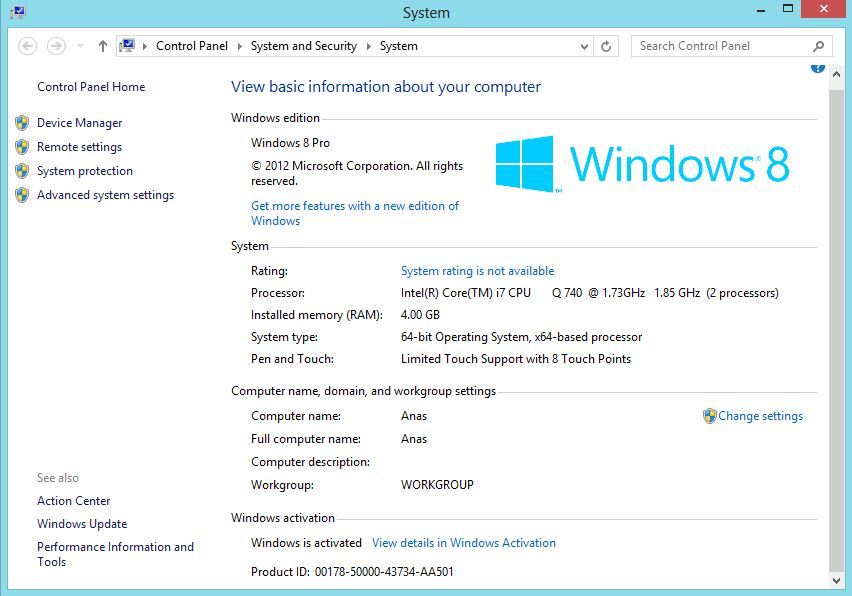Open Device Manager link
Screen dimensions: 852x596
point(79,123)
